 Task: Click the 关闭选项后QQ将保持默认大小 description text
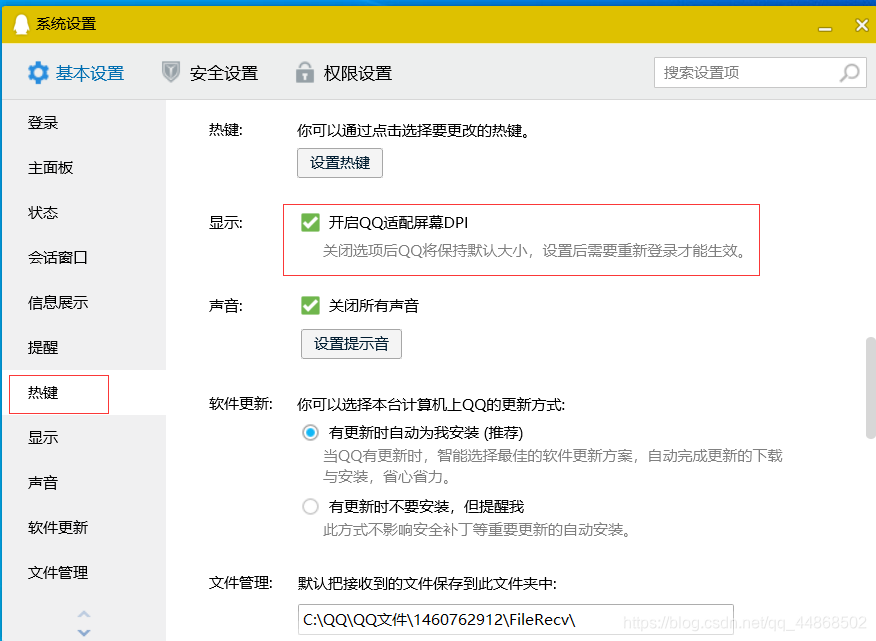[x=535, y=251]
